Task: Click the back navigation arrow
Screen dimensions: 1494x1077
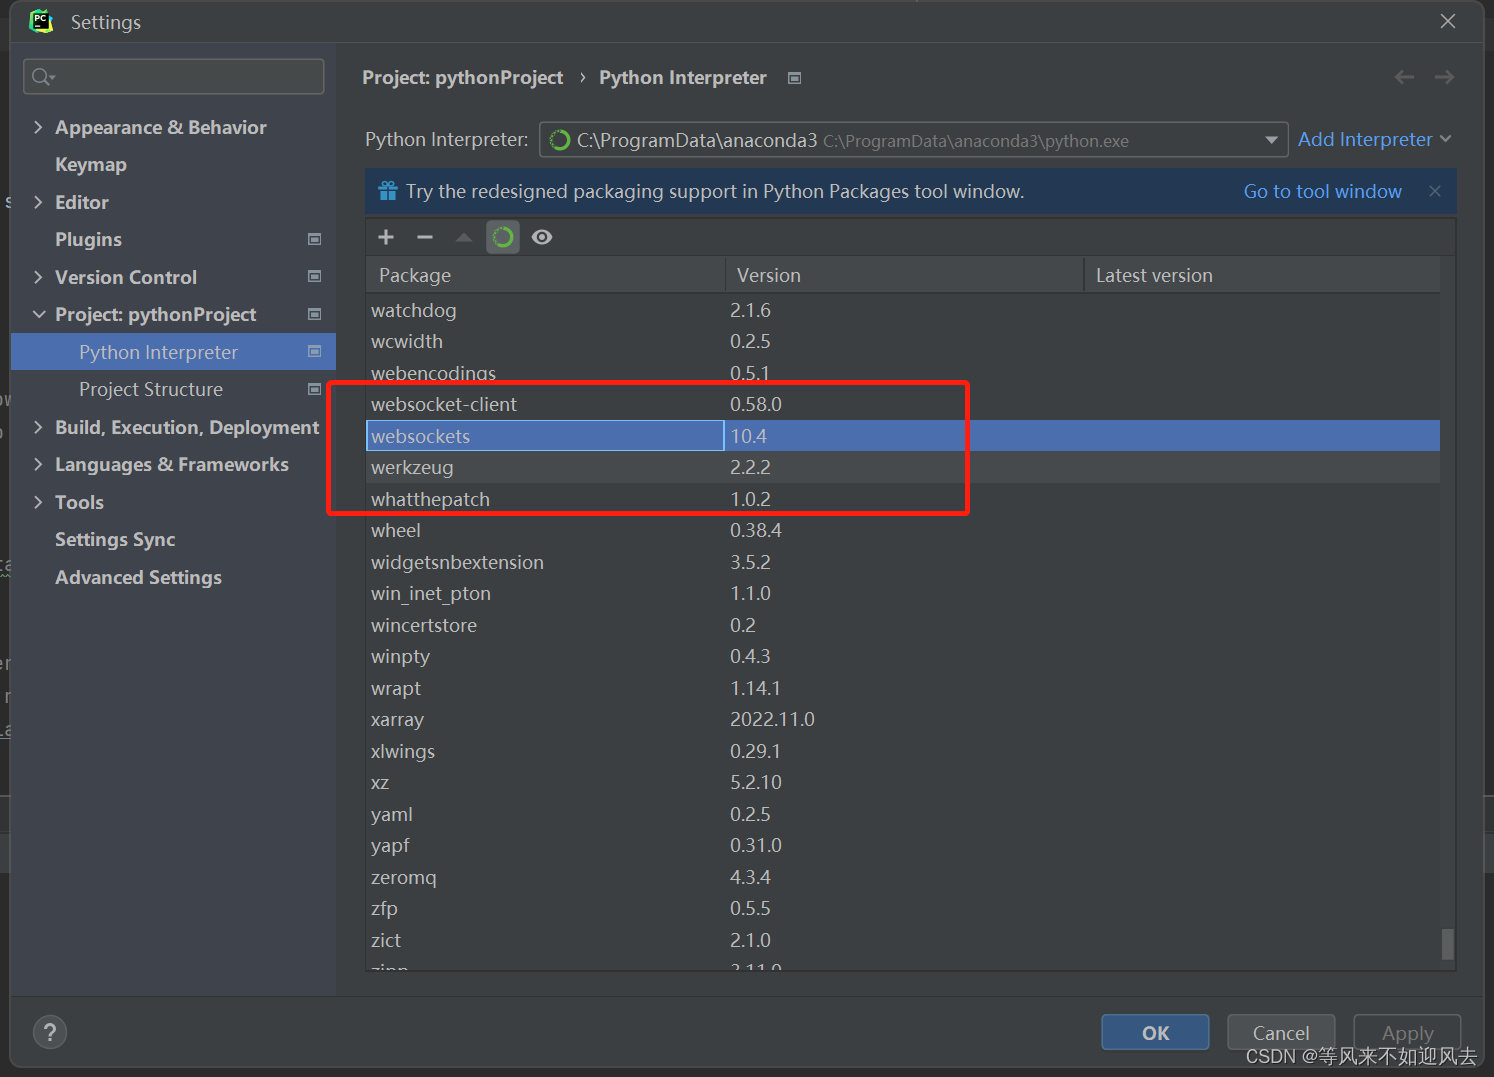Action: click(1404, 77)
